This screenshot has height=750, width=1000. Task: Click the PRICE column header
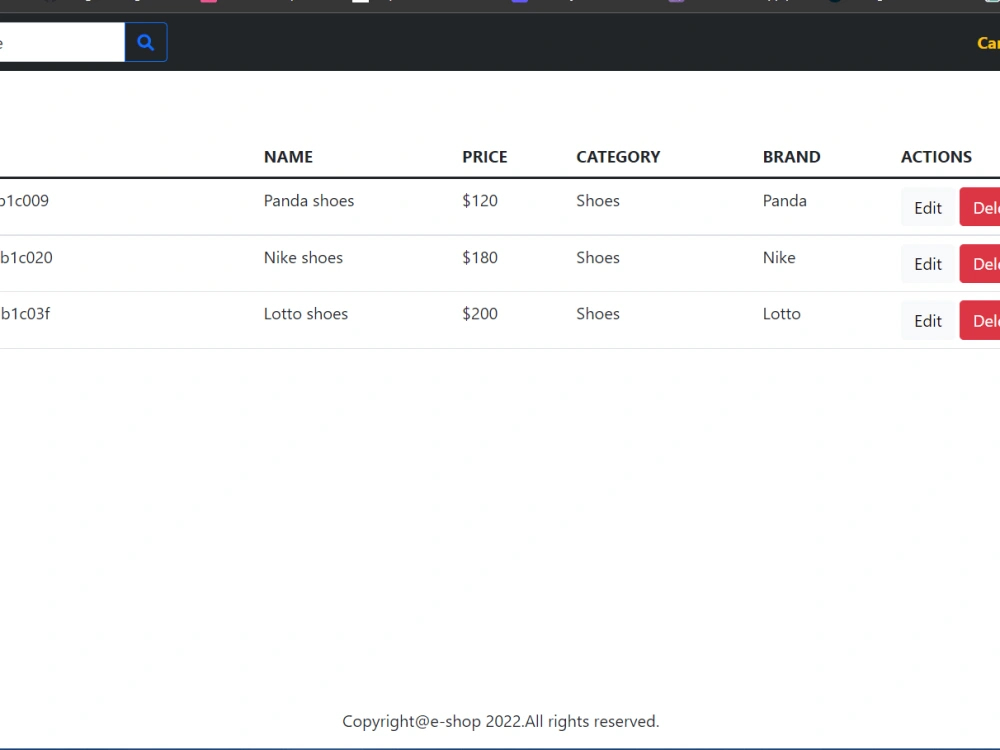485,157
